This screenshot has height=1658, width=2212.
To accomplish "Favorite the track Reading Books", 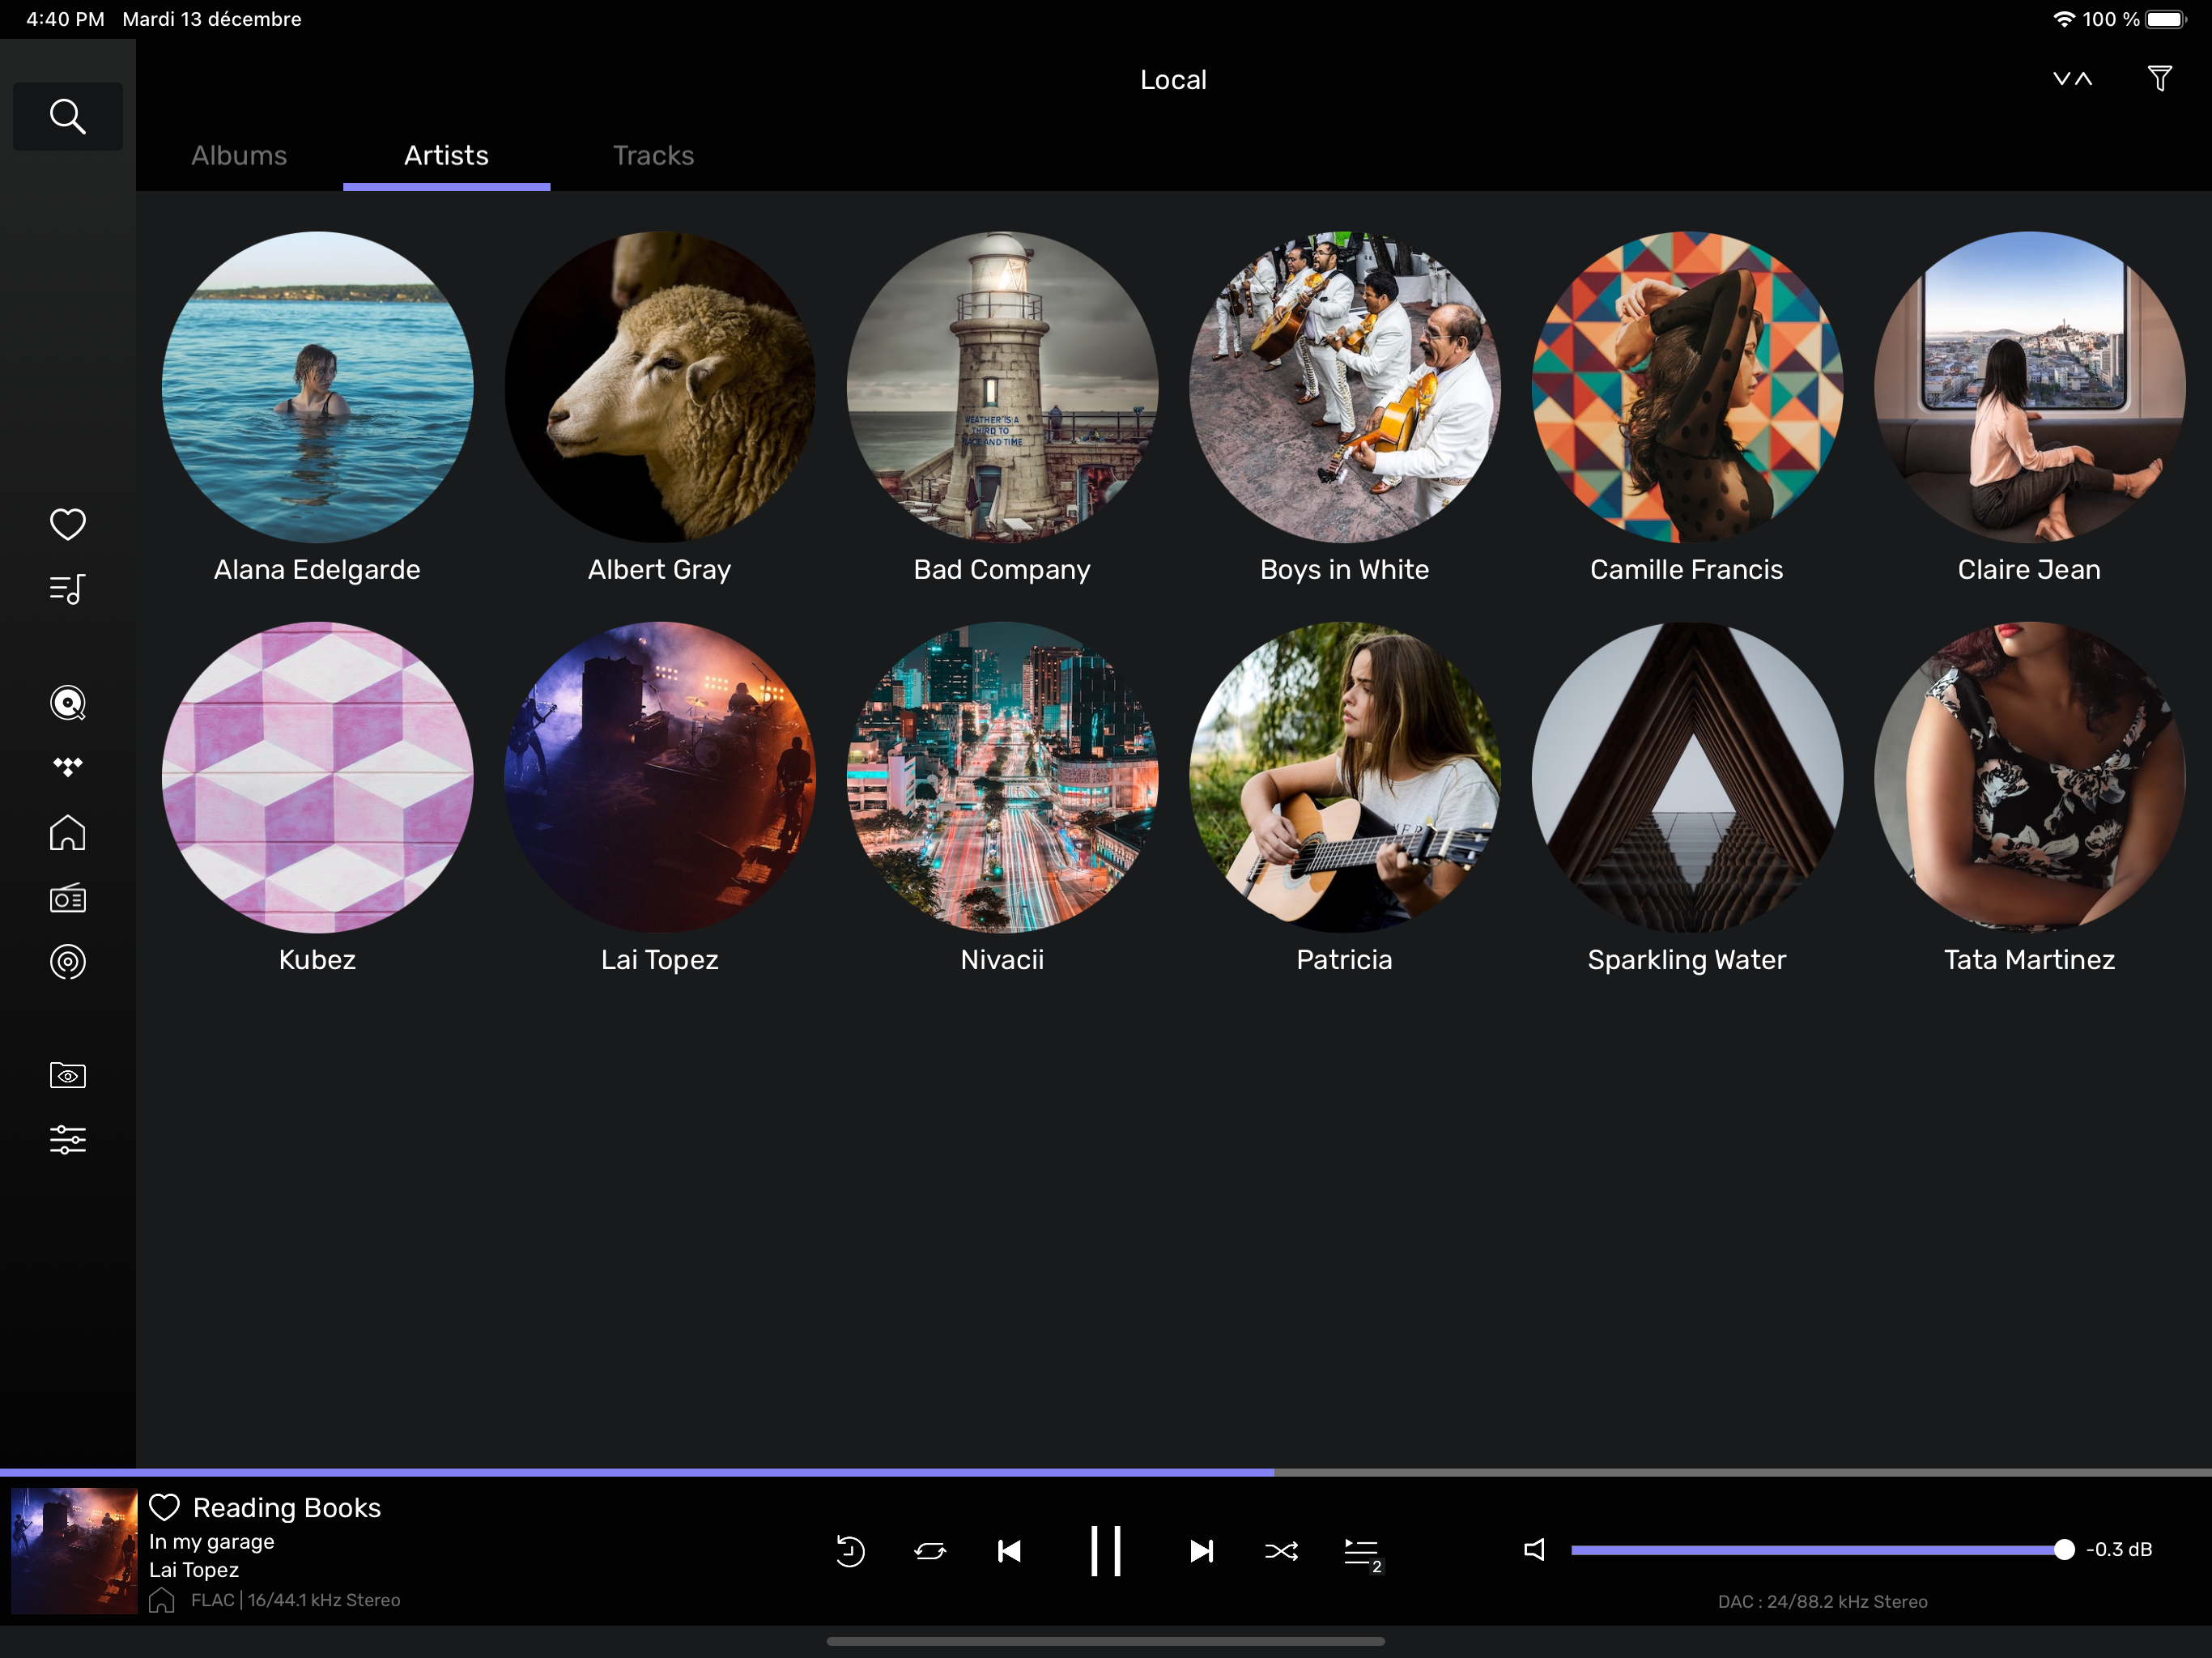I will 164,1507.
